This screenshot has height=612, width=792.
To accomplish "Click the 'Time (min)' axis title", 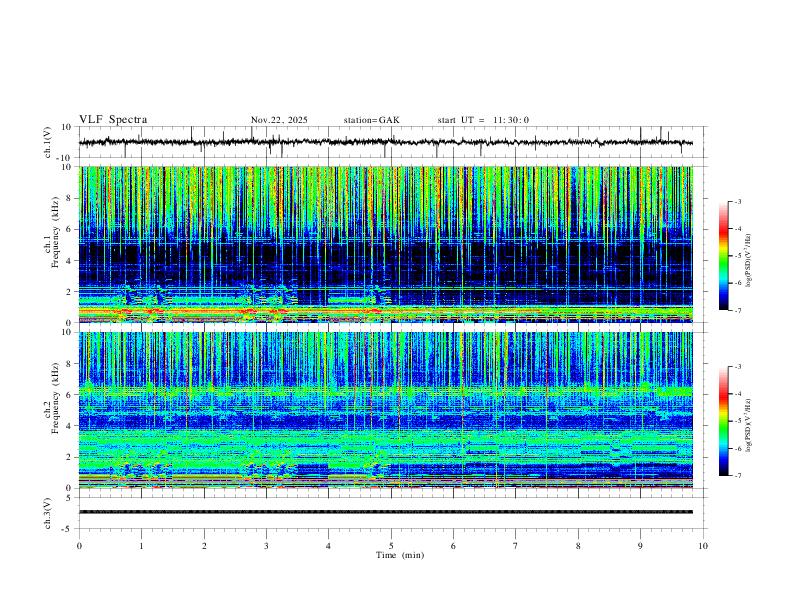I will (x=400, y=555).
